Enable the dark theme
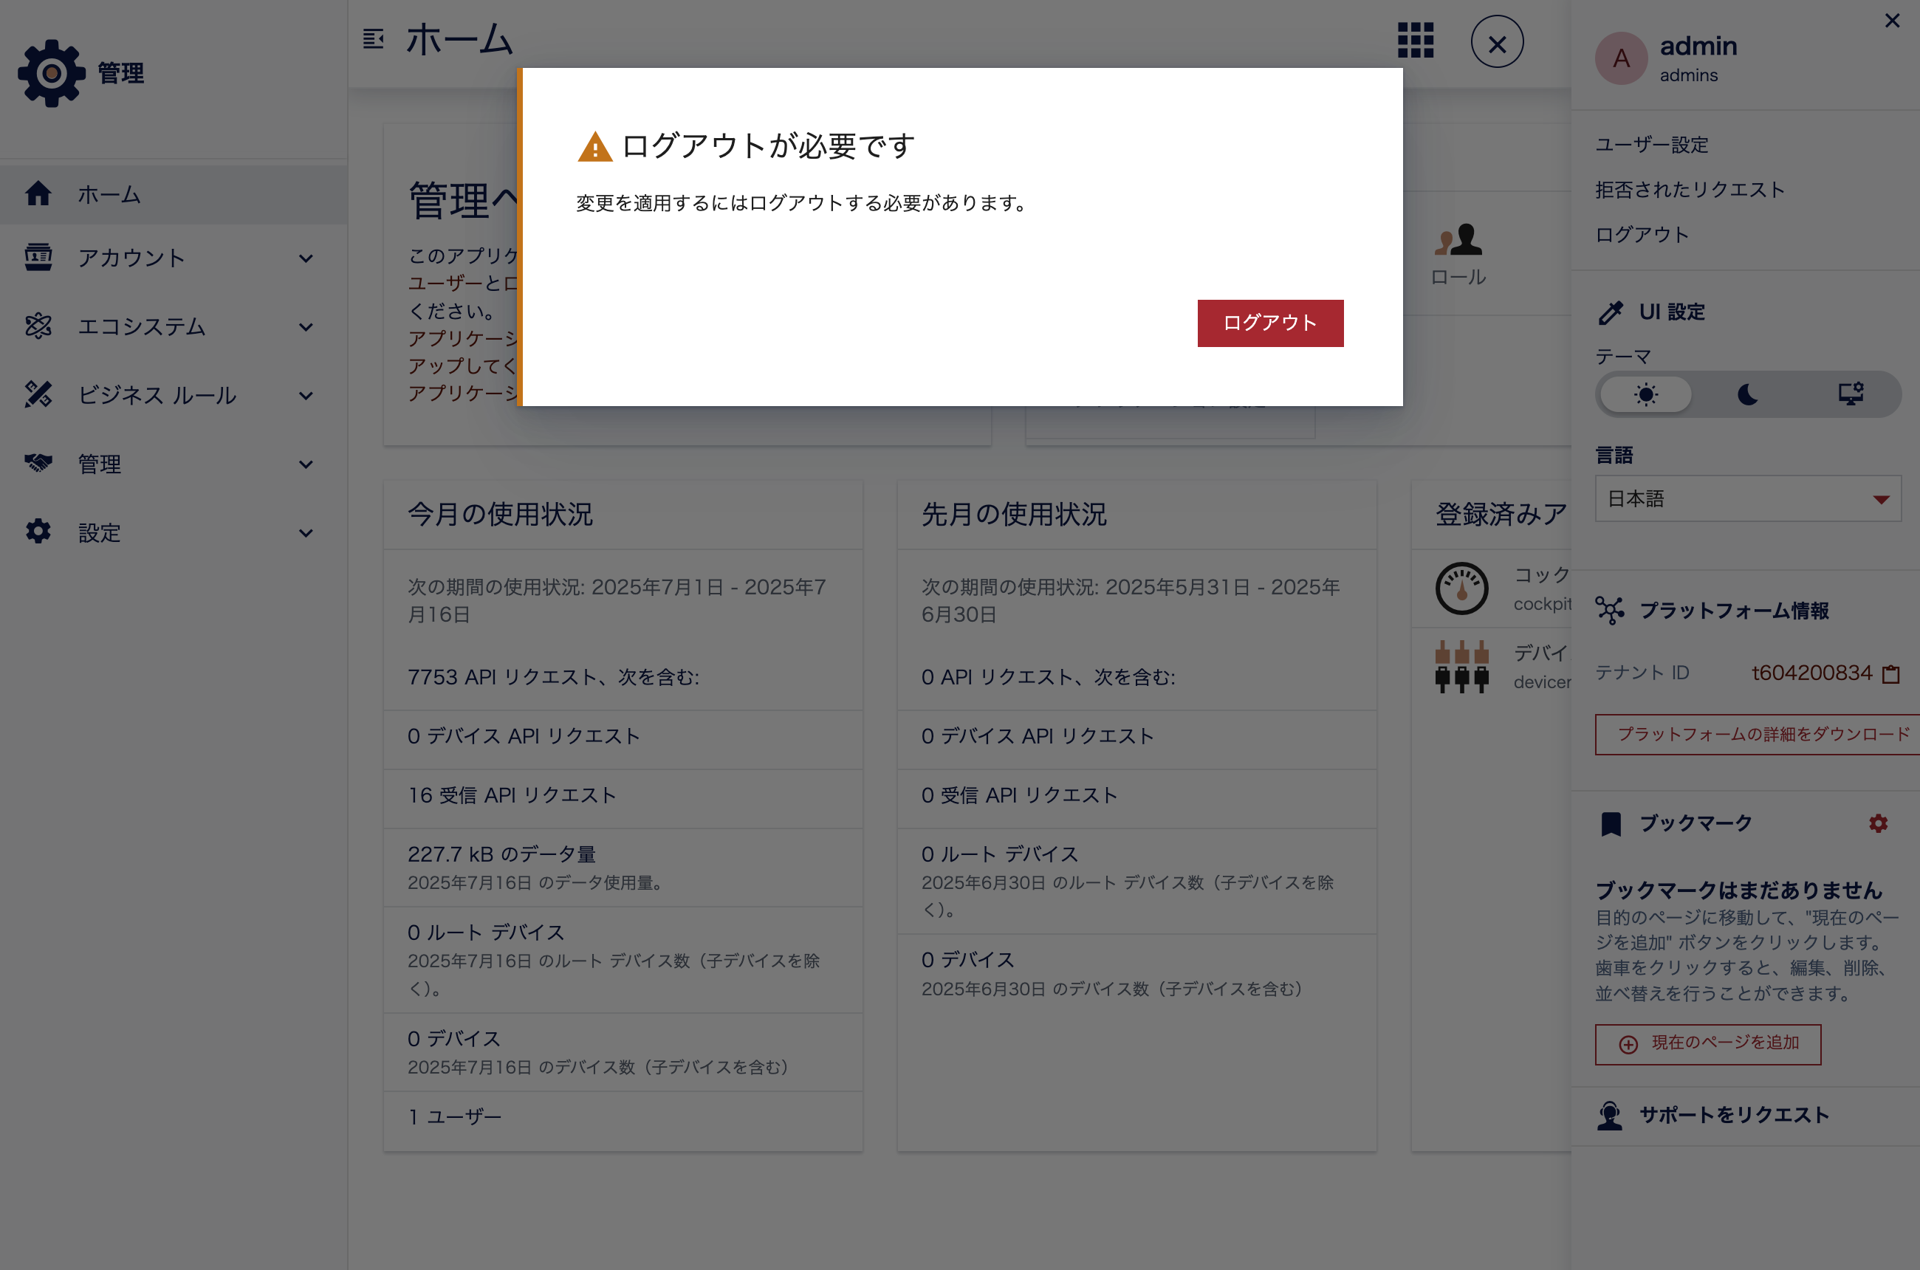Viewport: 1920px width, 1270px height. 1746,394
